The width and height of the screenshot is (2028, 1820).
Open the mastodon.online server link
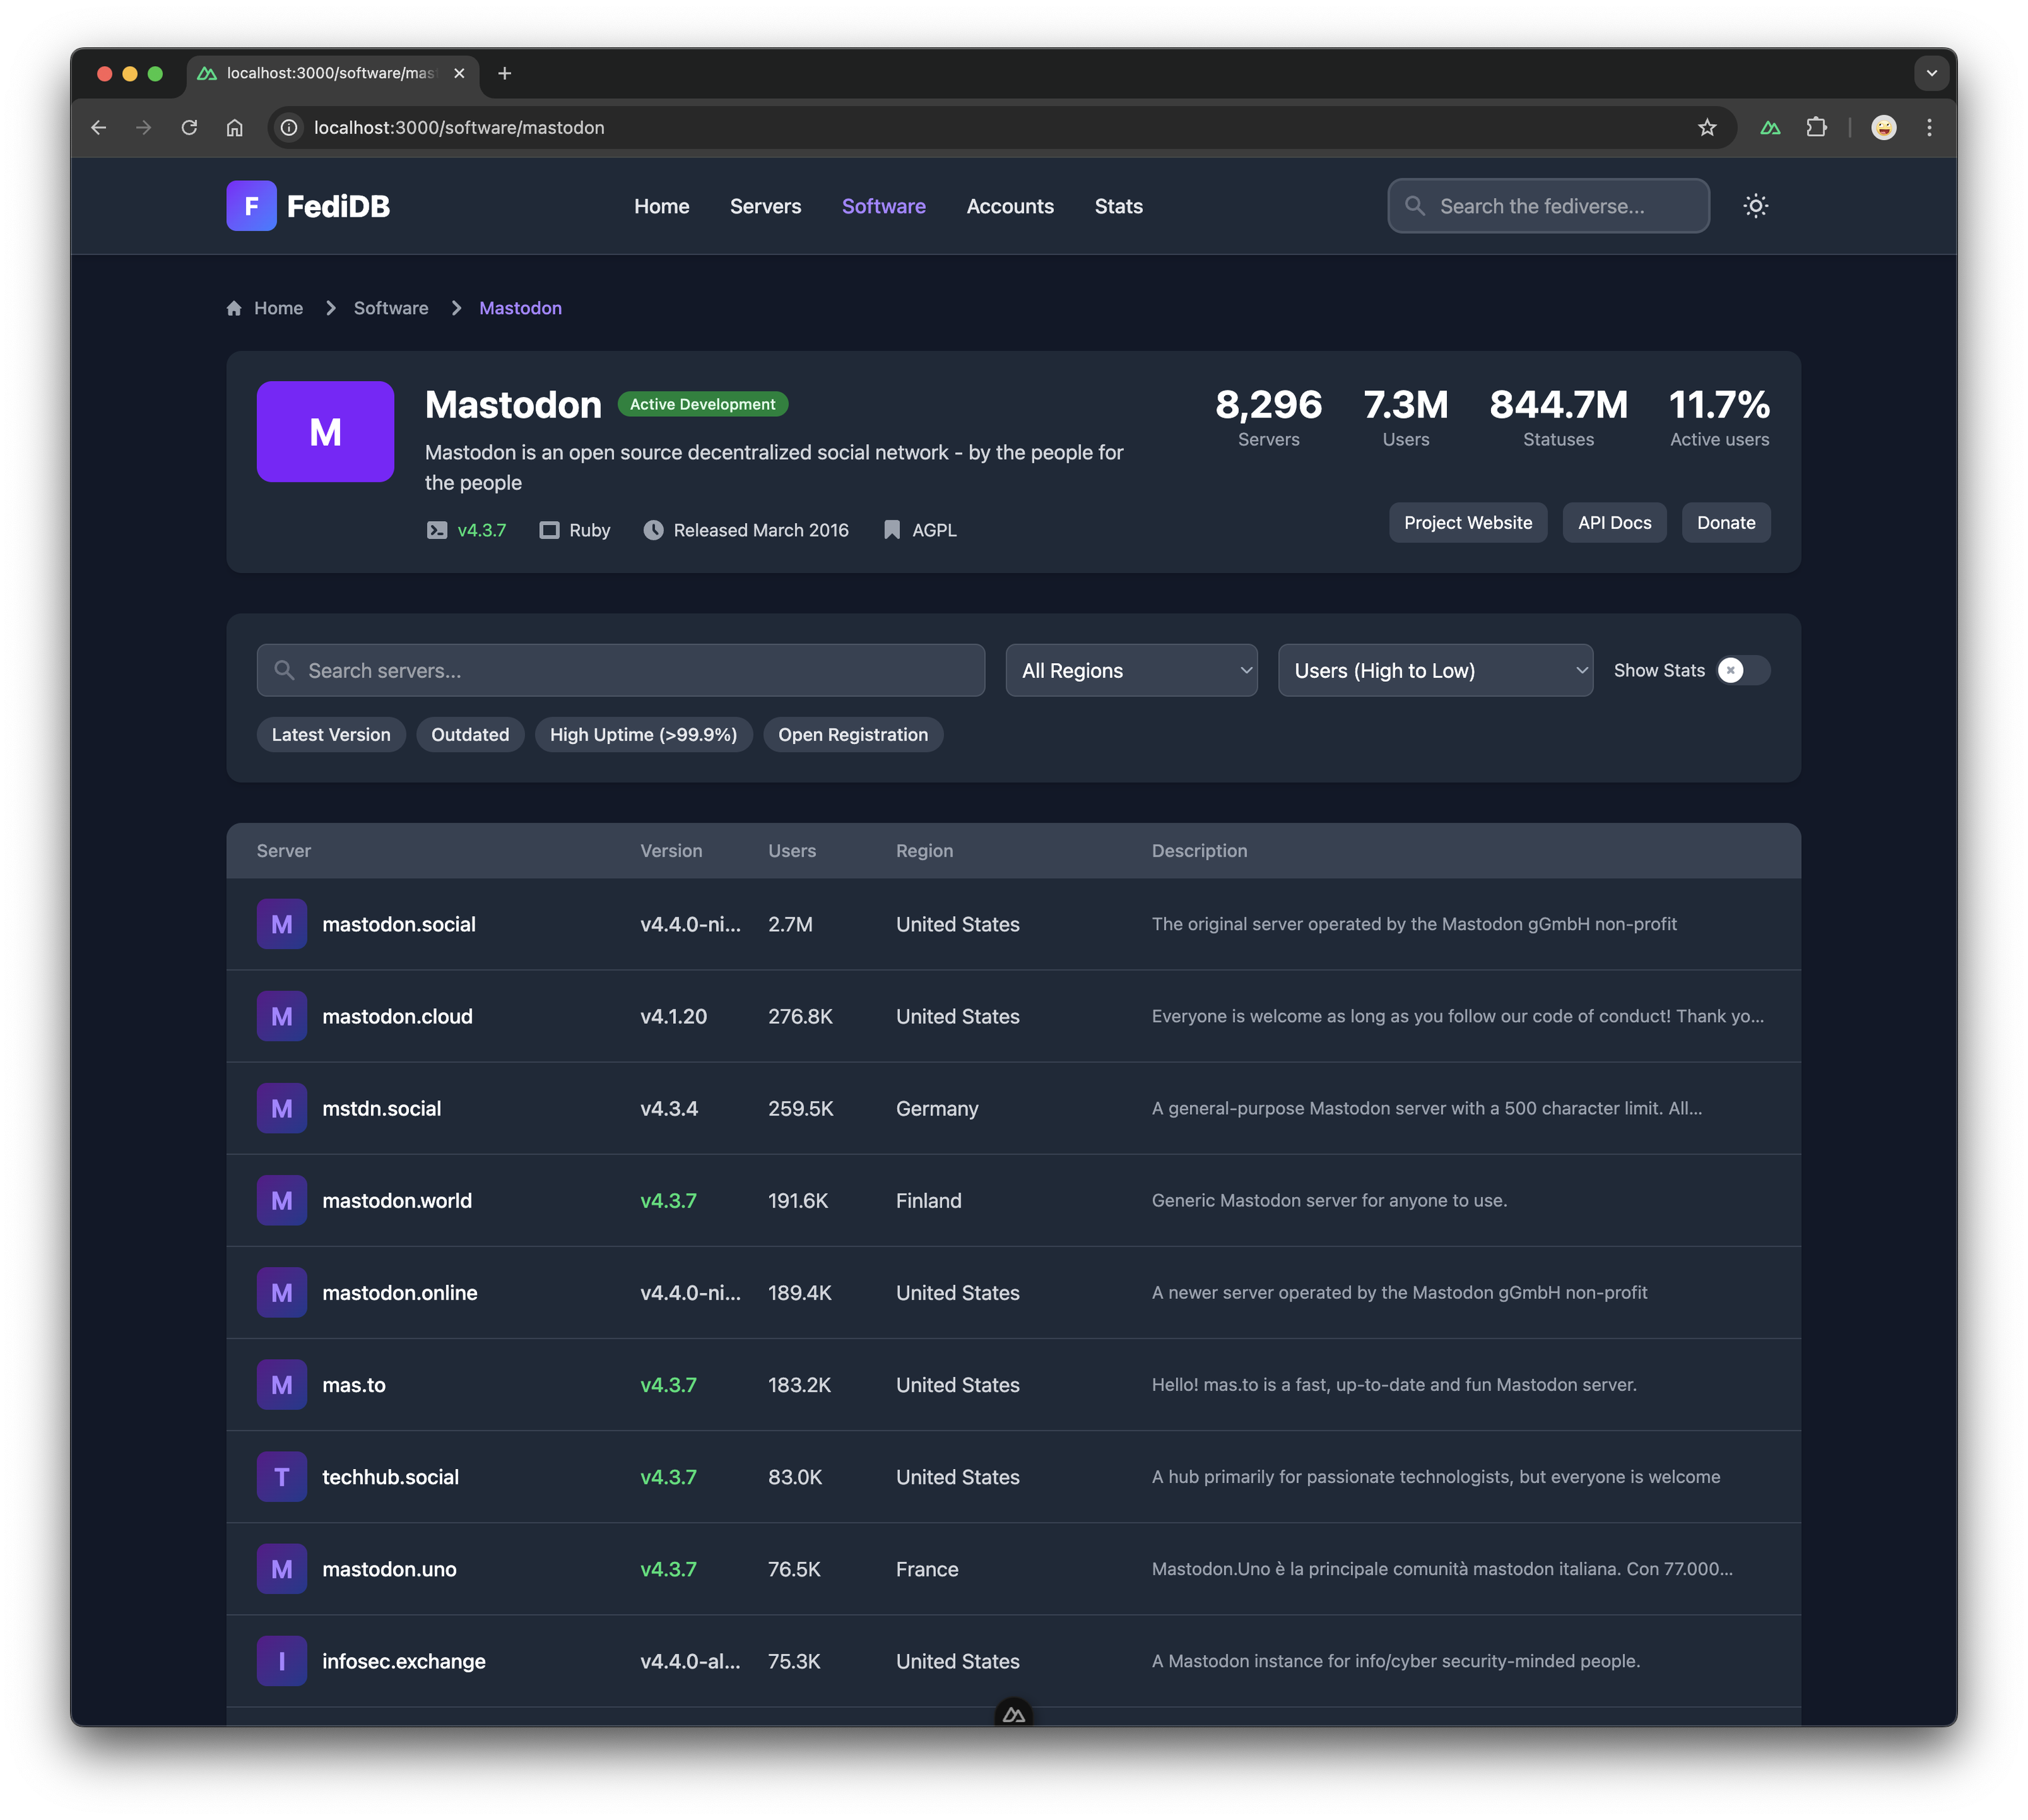399,1292
